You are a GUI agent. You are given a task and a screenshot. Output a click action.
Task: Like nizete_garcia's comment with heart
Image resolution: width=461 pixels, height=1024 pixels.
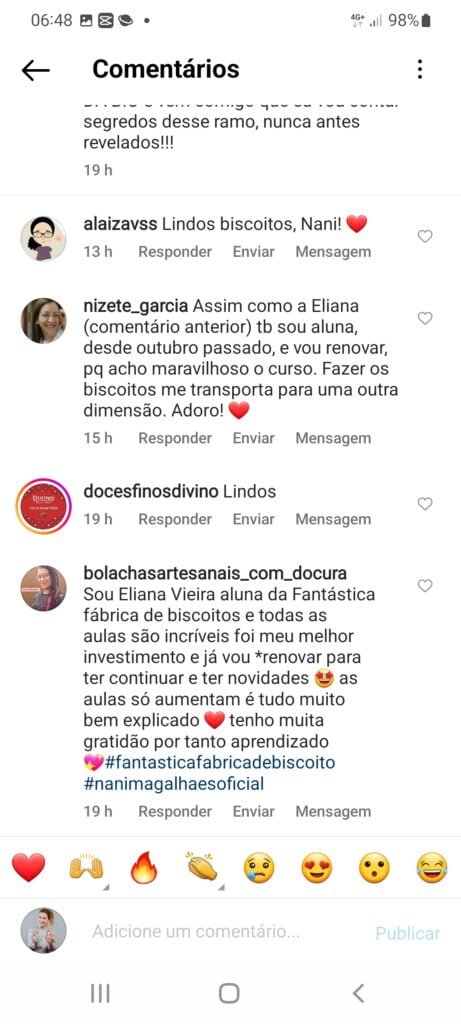[425, 318]
